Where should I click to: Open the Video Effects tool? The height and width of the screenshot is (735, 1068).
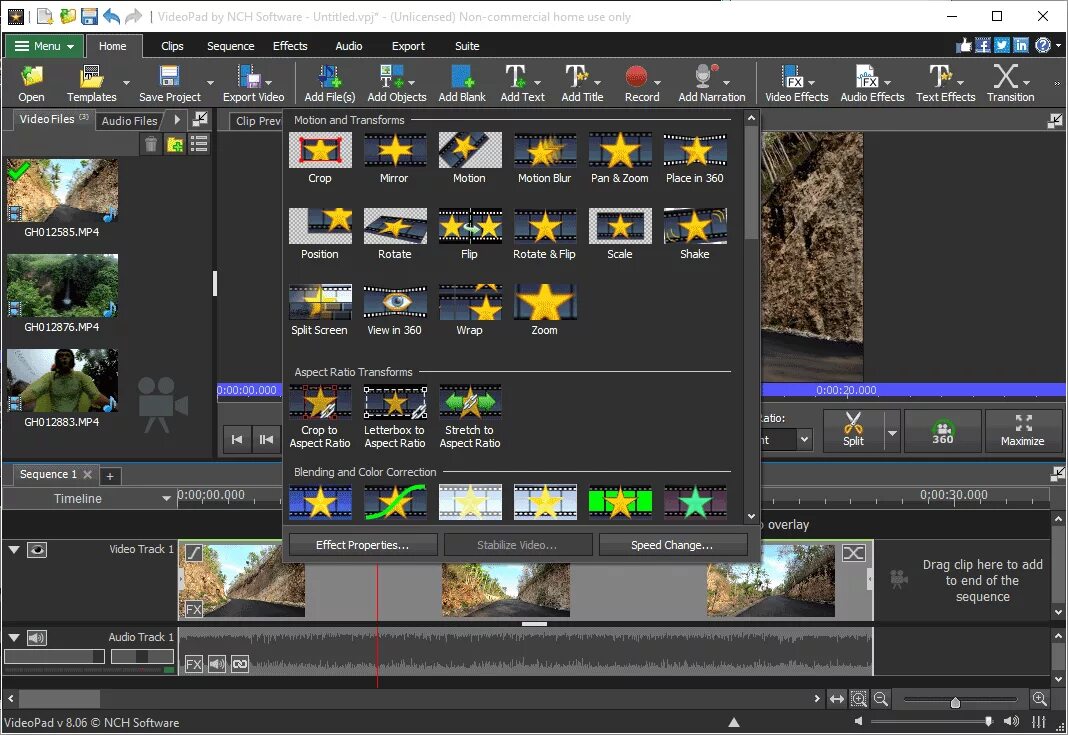pos(796,83)
